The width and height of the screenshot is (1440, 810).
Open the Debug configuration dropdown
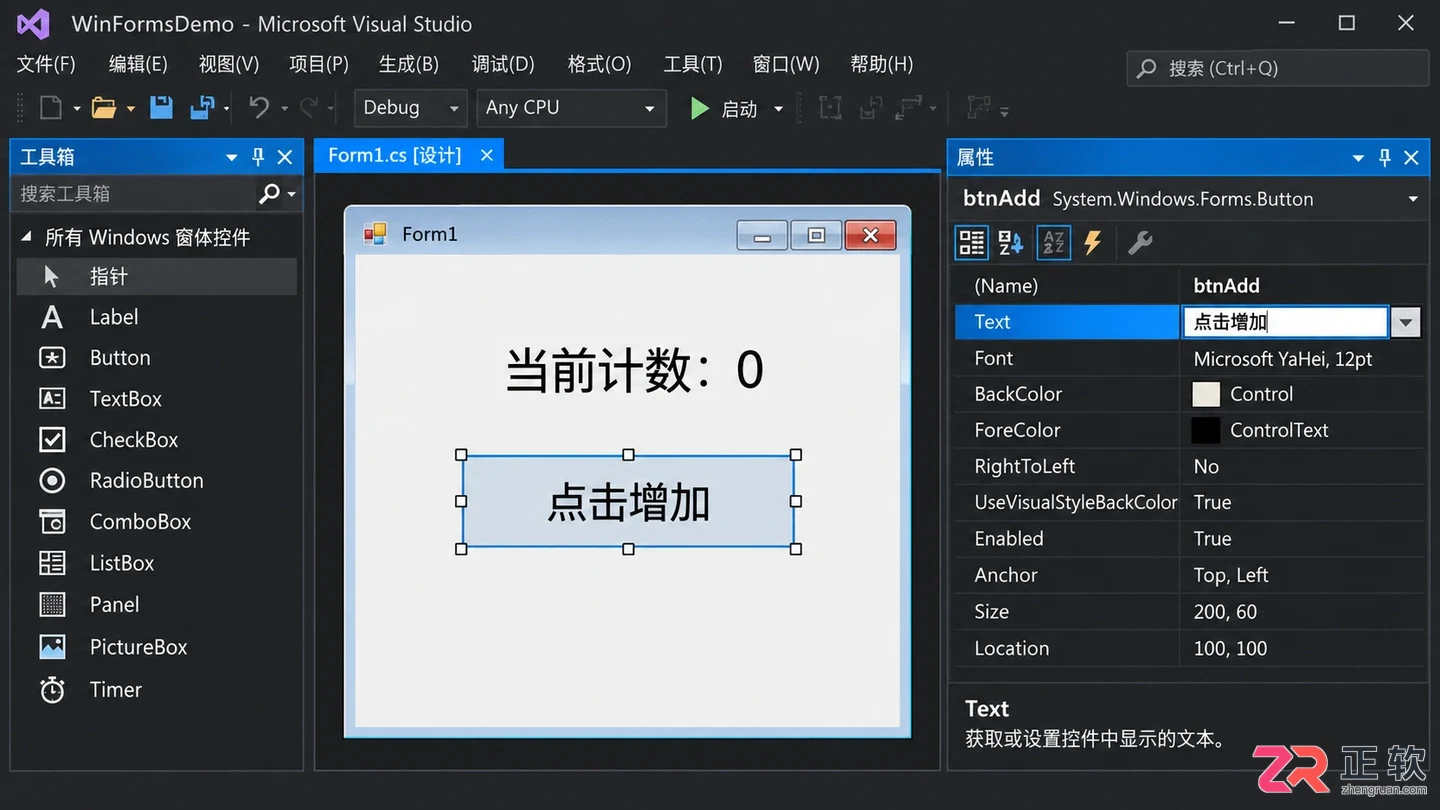click(454, 108)
